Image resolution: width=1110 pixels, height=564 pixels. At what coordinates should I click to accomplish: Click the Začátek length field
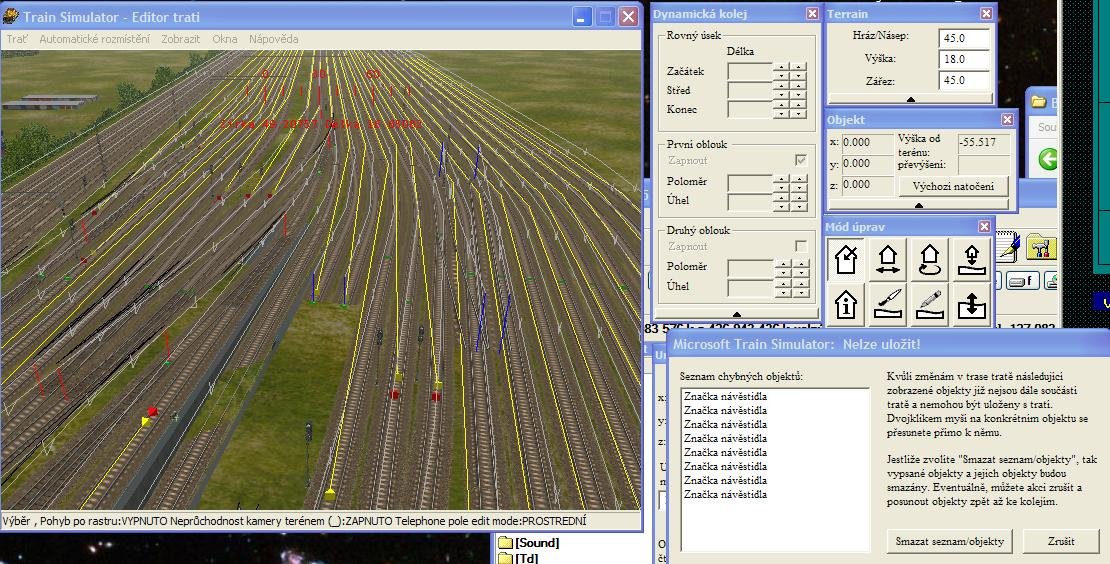click(x=750, y=71)
